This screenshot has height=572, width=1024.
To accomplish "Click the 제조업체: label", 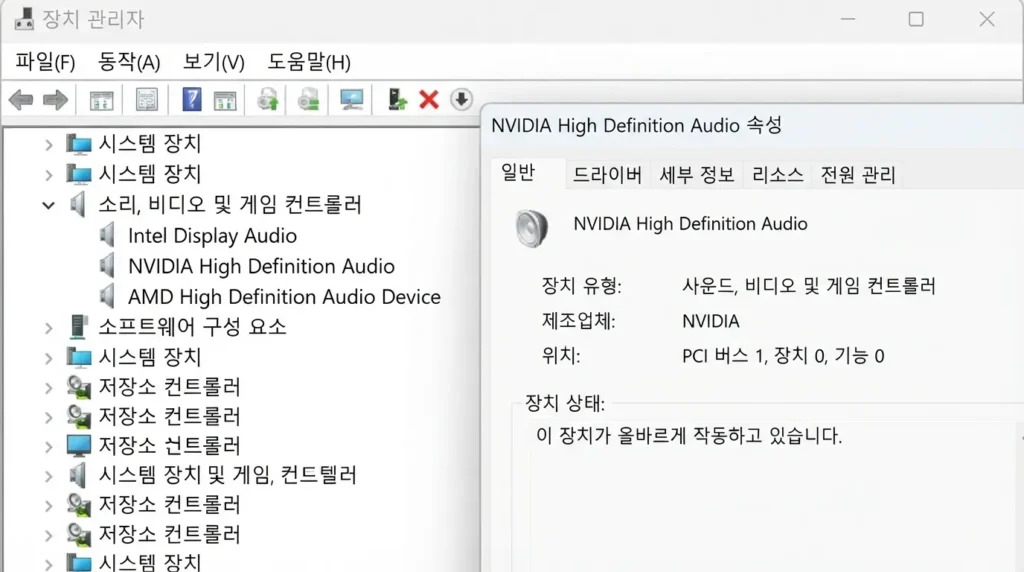I will click(578, 321).
